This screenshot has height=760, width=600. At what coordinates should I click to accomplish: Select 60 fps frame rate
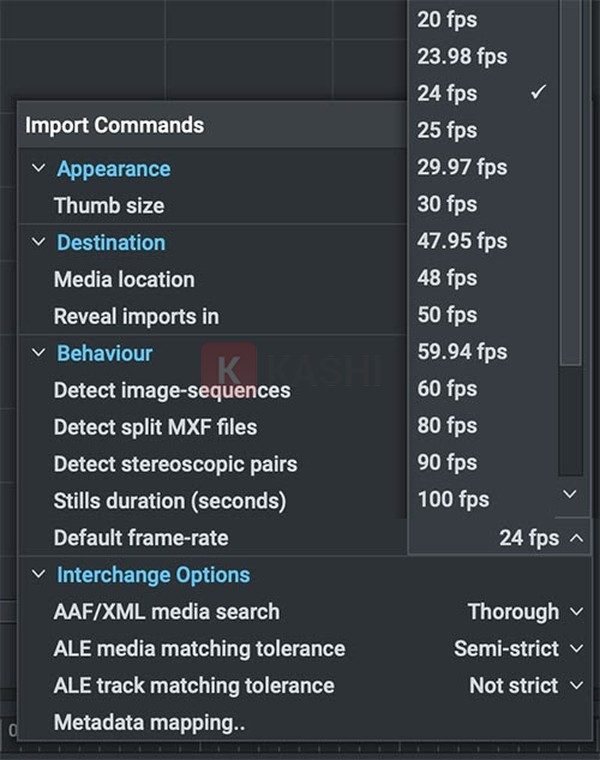[448, 389]
